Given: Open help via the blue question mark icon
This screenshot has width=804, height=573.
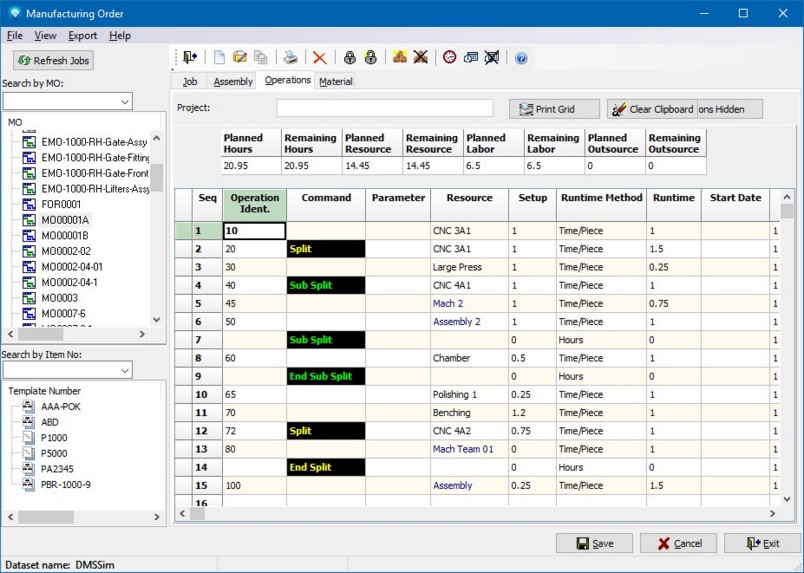Looking at the screenshot, I should 521,58.
